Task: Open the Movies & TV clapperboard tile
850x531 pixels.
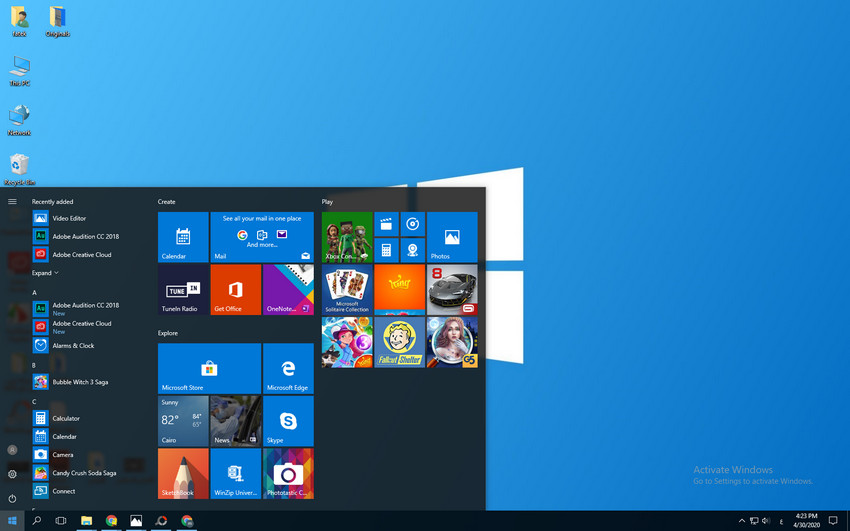Action: (387, 224)
